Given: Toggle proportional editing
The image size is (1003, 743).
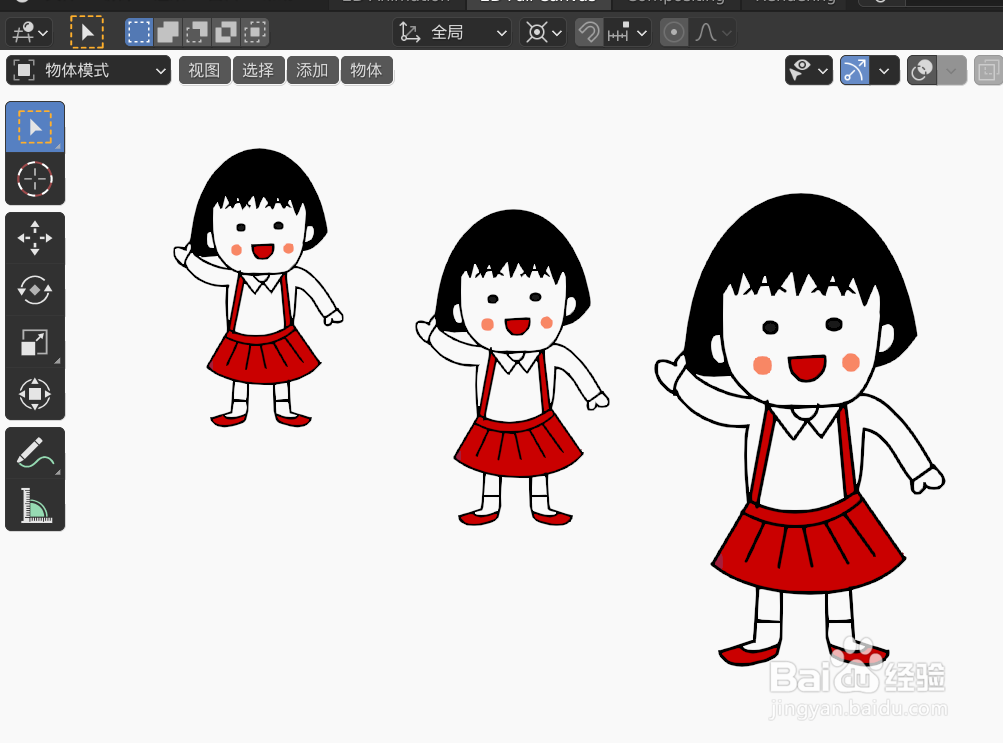Looking at the screenshot, I should click(674, 32).
